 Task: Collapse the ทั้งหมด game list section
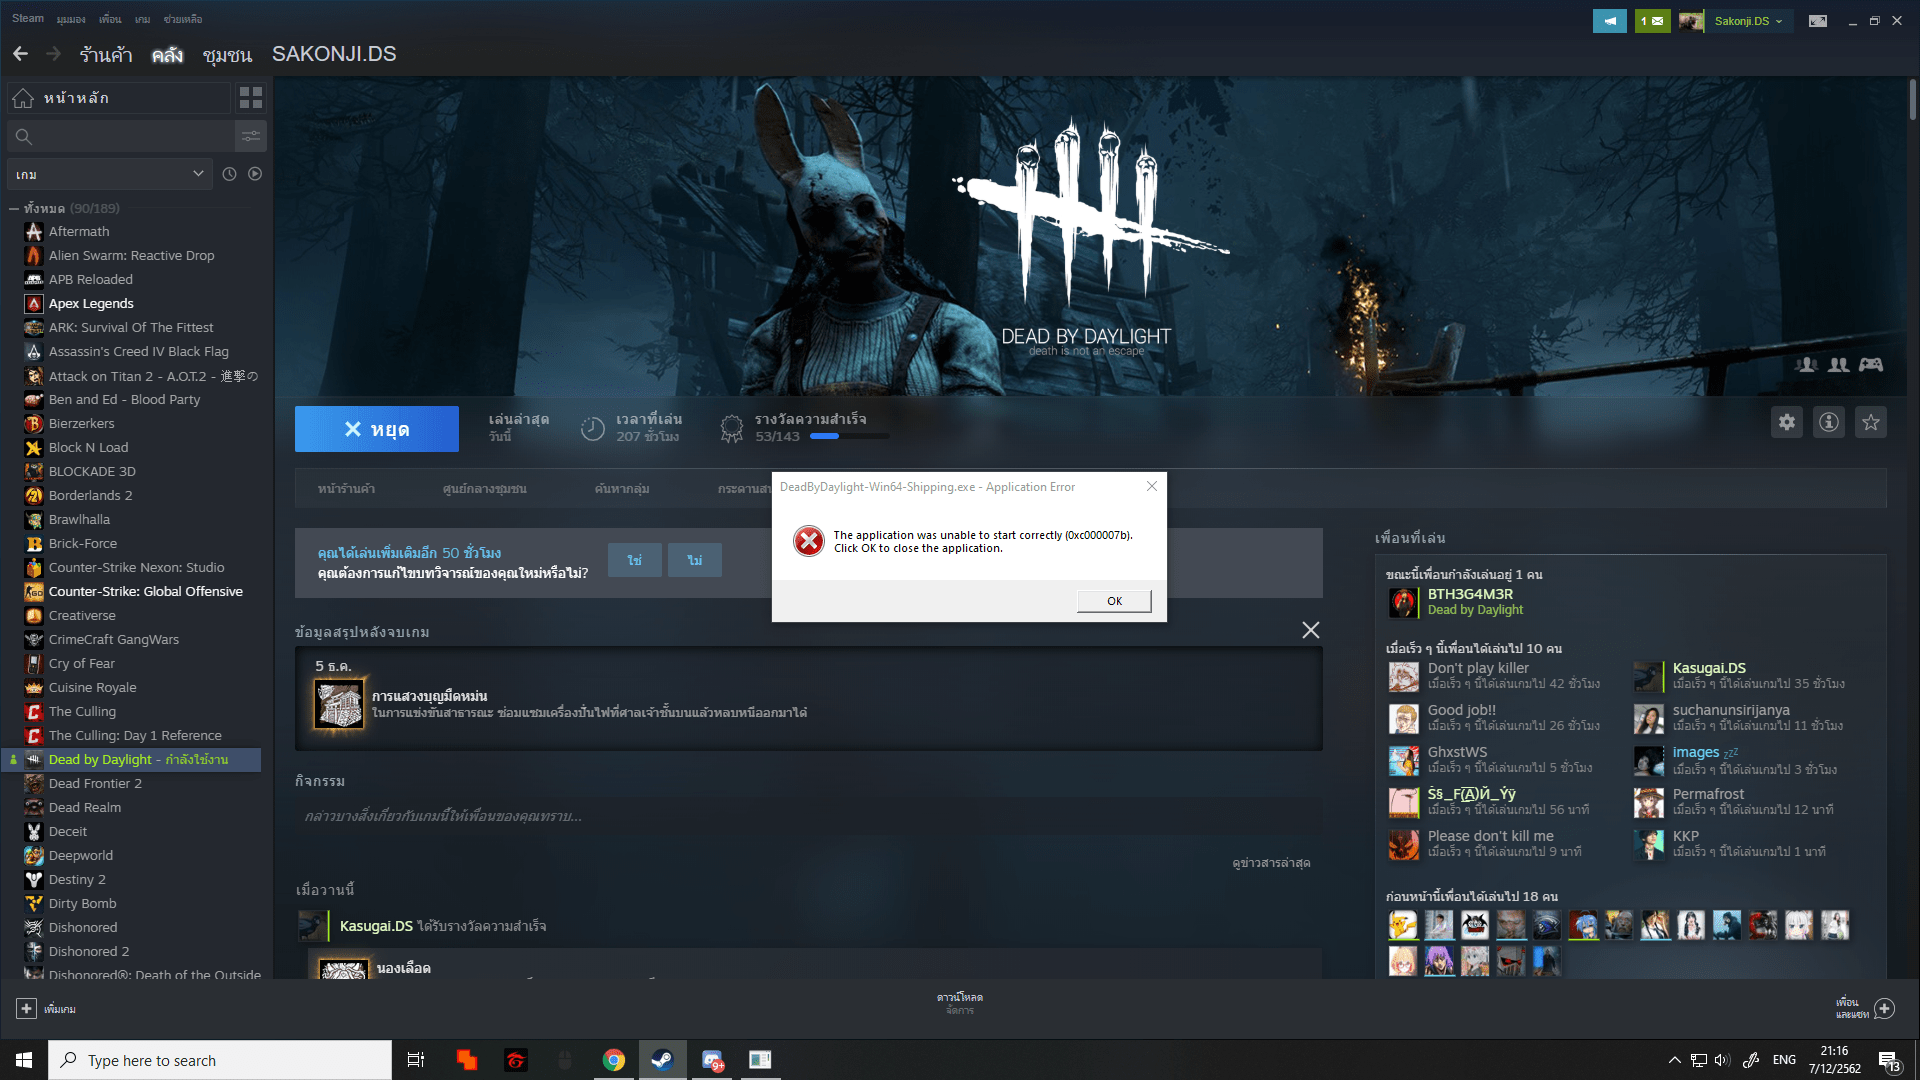(14, 209)
